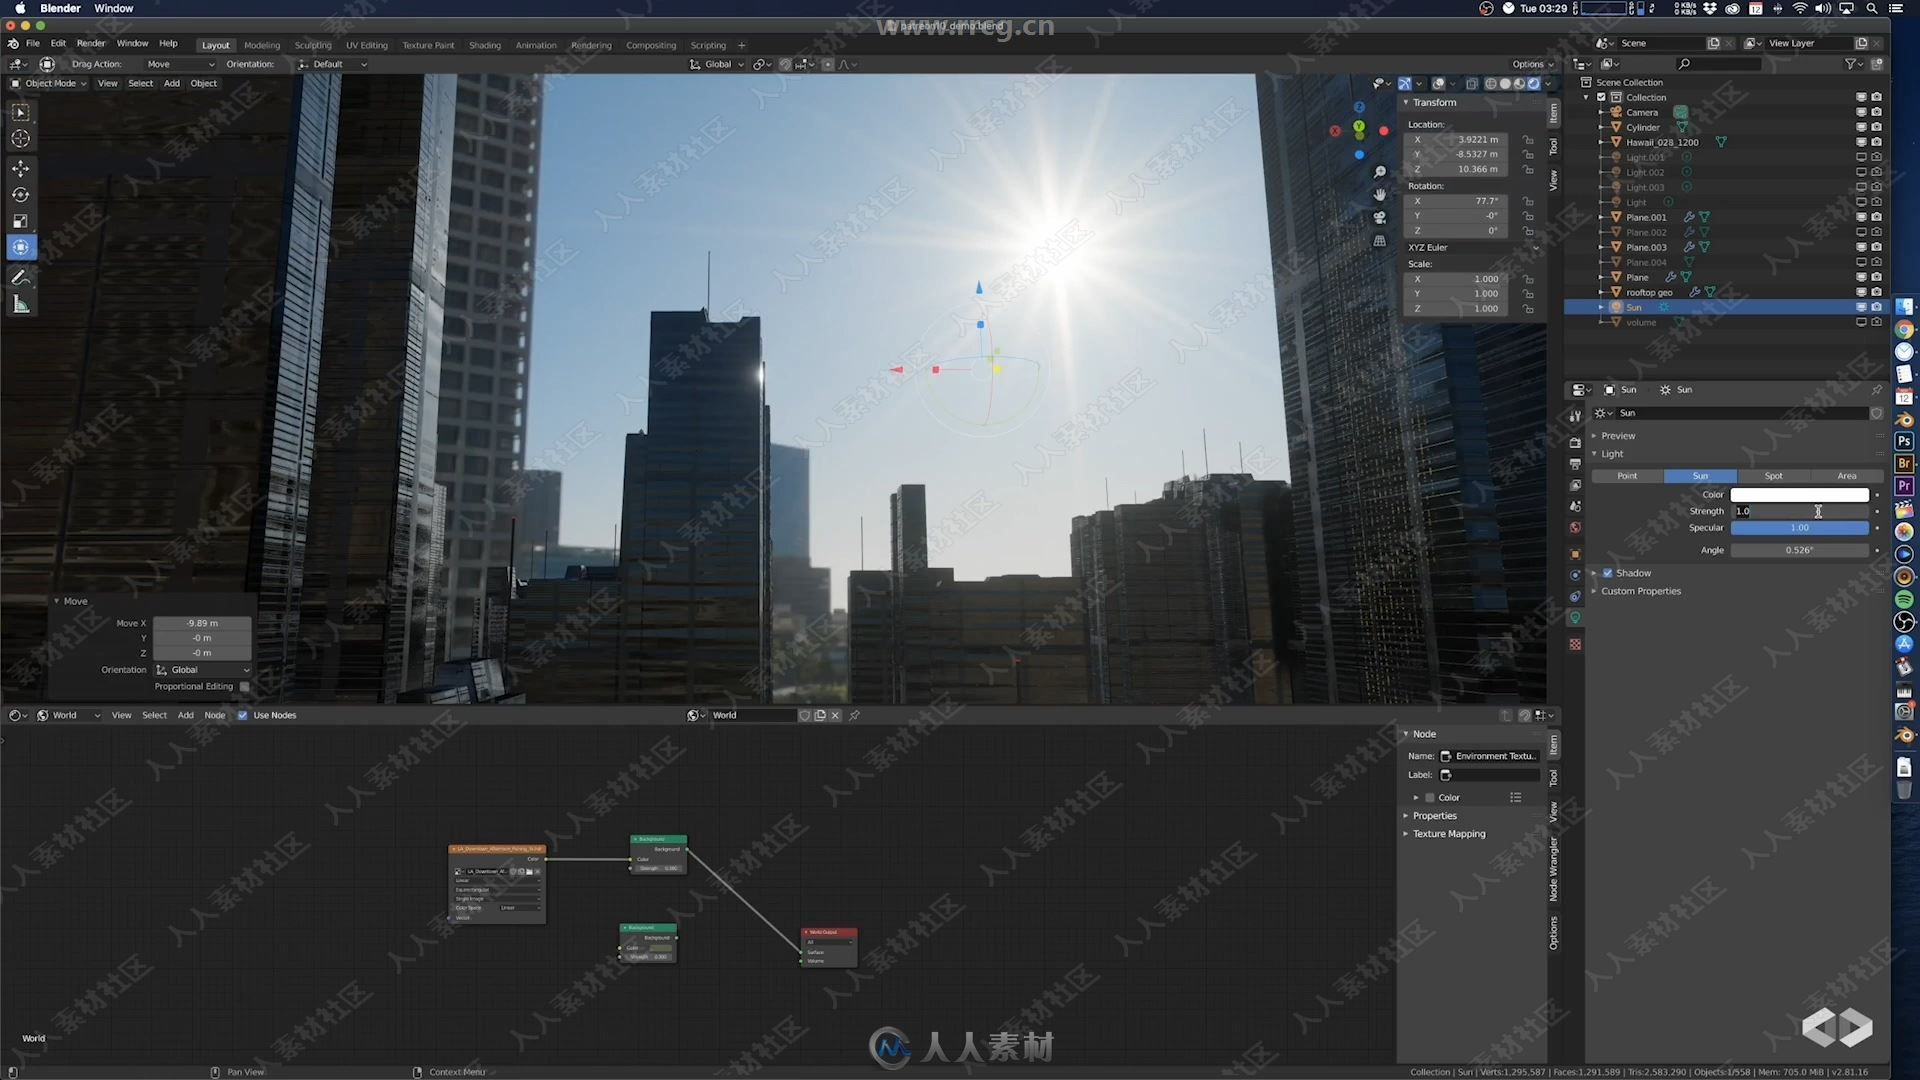Viewport: 1920px width, 1080px height.
Task: Click the outliner filter funnel icon
Action: point(1852,64)
